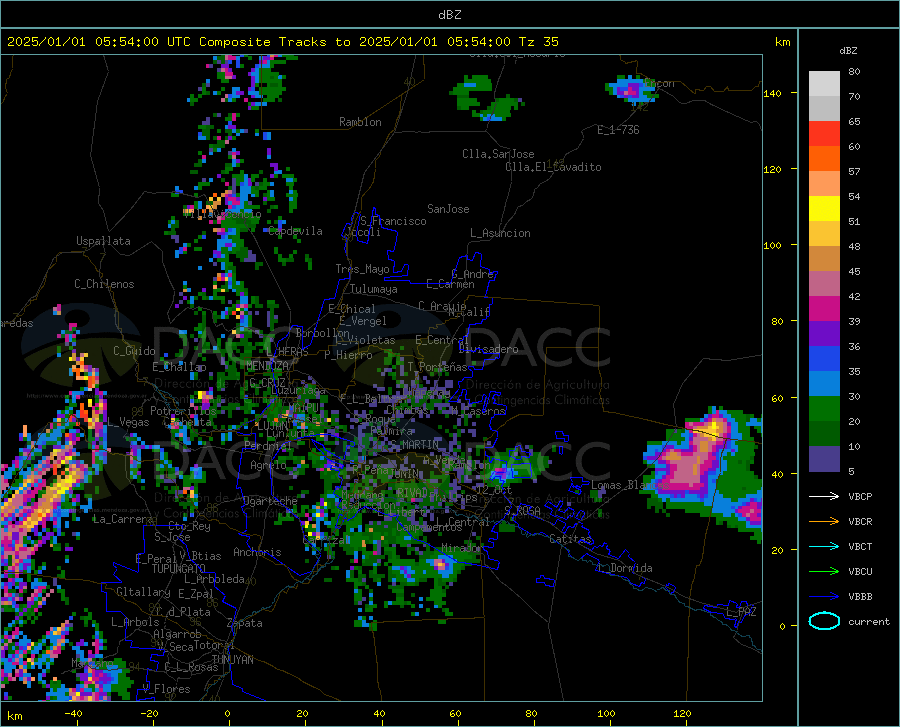The width and height of the screenshot is (900, 727).
Task: Click the orange VBCR arrow legend icon
Action: (x=824, y=522)
